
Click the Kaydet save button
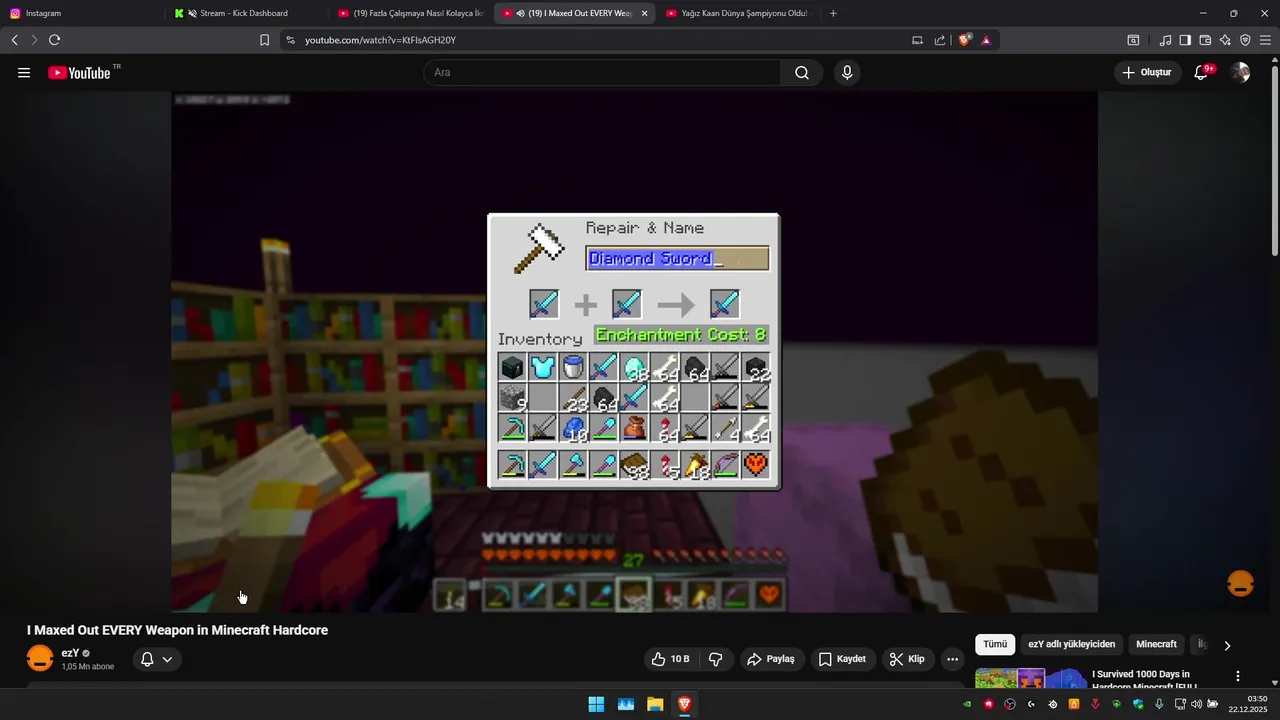[843, 659]
